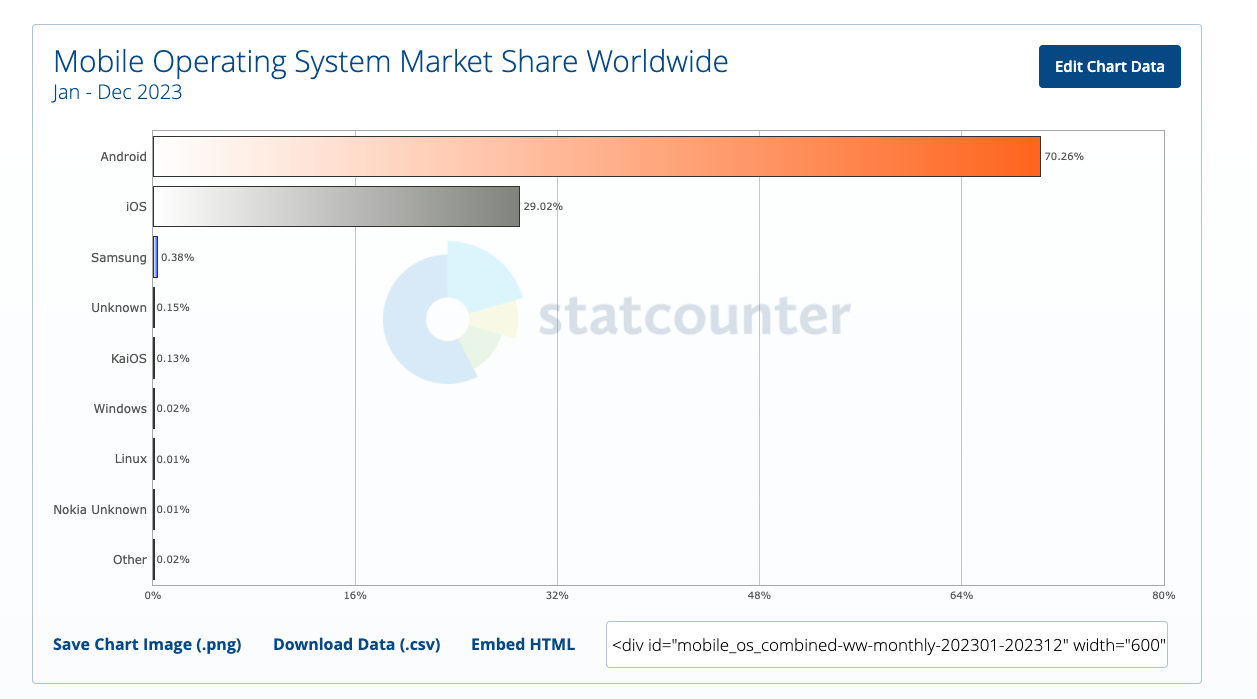Click the 'Nokia Unknown' axis label
The width and height of the screenshot is (1257, 699).
pyautogui.click(x=100, y=510)
